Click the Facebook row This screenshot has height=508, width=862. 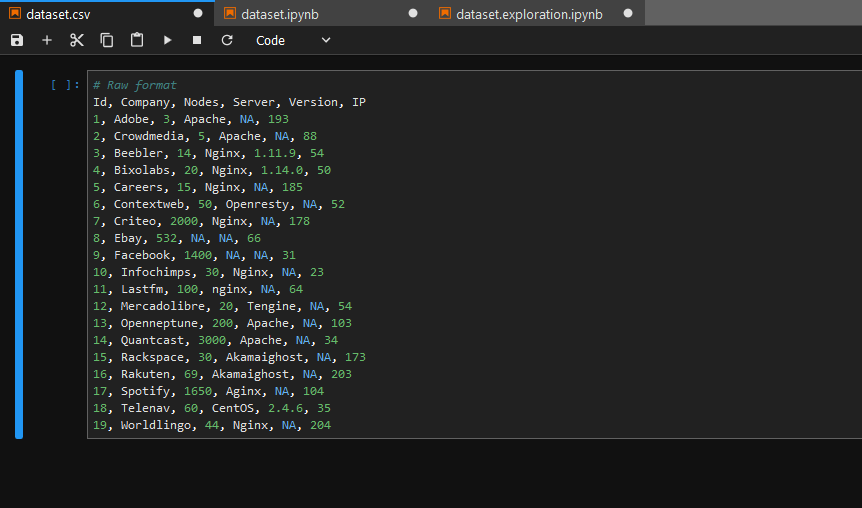(194, 256)
